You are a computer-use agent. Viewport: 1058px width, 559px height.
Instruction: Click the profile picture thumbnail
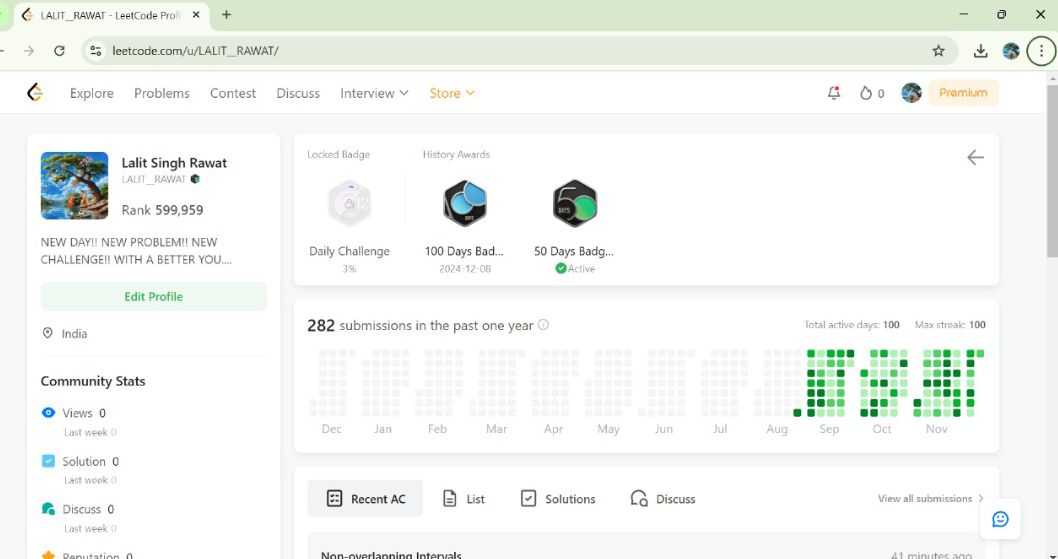pyautogui.click(x=74, y=185)
